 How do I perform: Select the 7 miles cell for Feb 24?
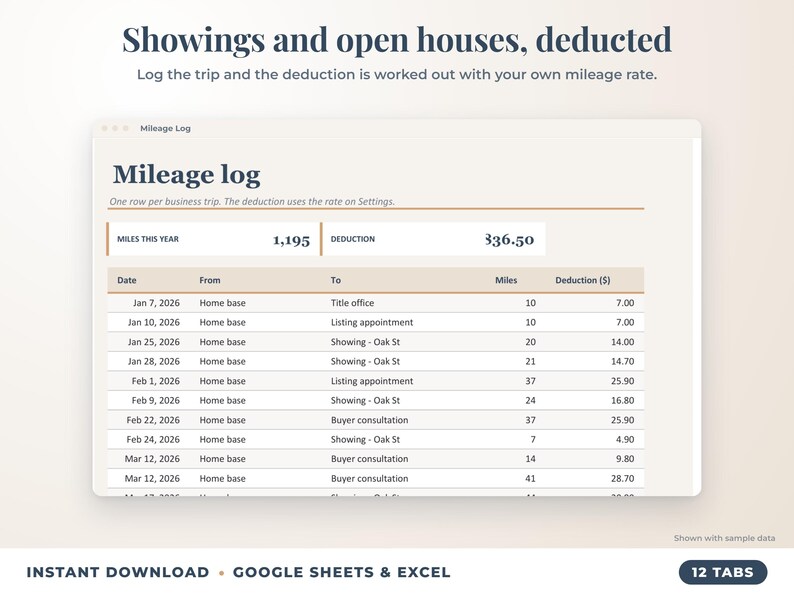click(533, 440)
